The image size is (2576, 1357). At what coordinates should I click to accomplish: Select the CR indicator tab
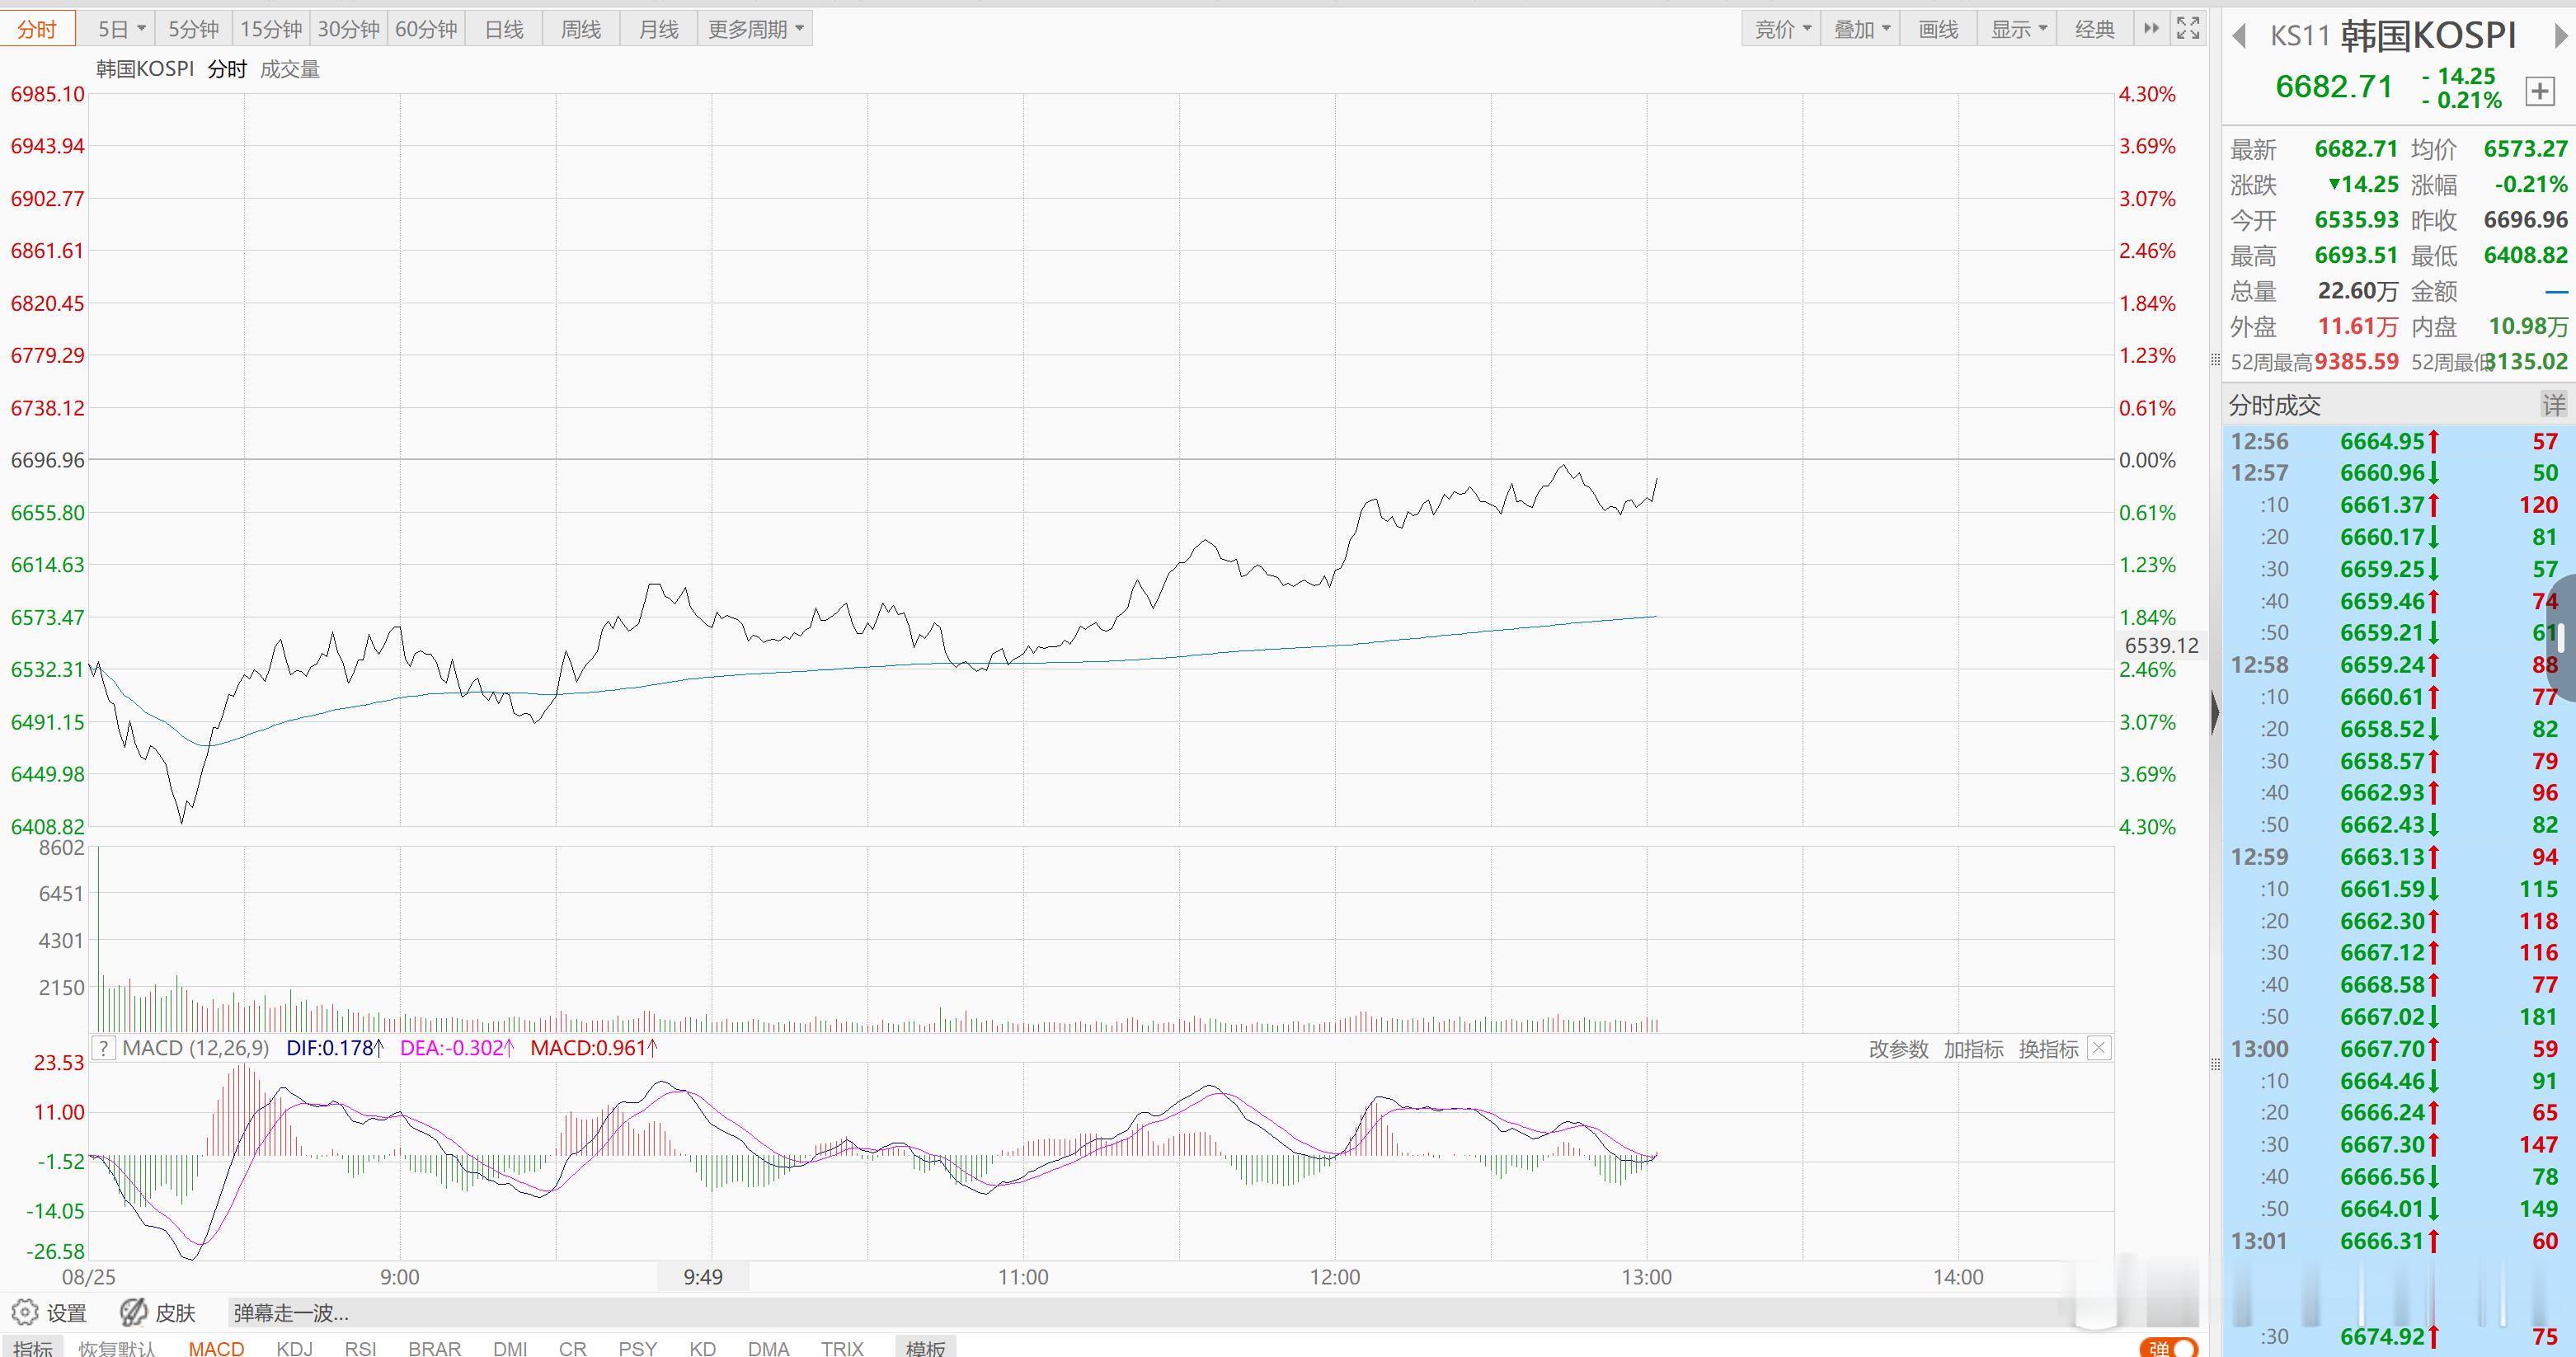point(573,1348)
